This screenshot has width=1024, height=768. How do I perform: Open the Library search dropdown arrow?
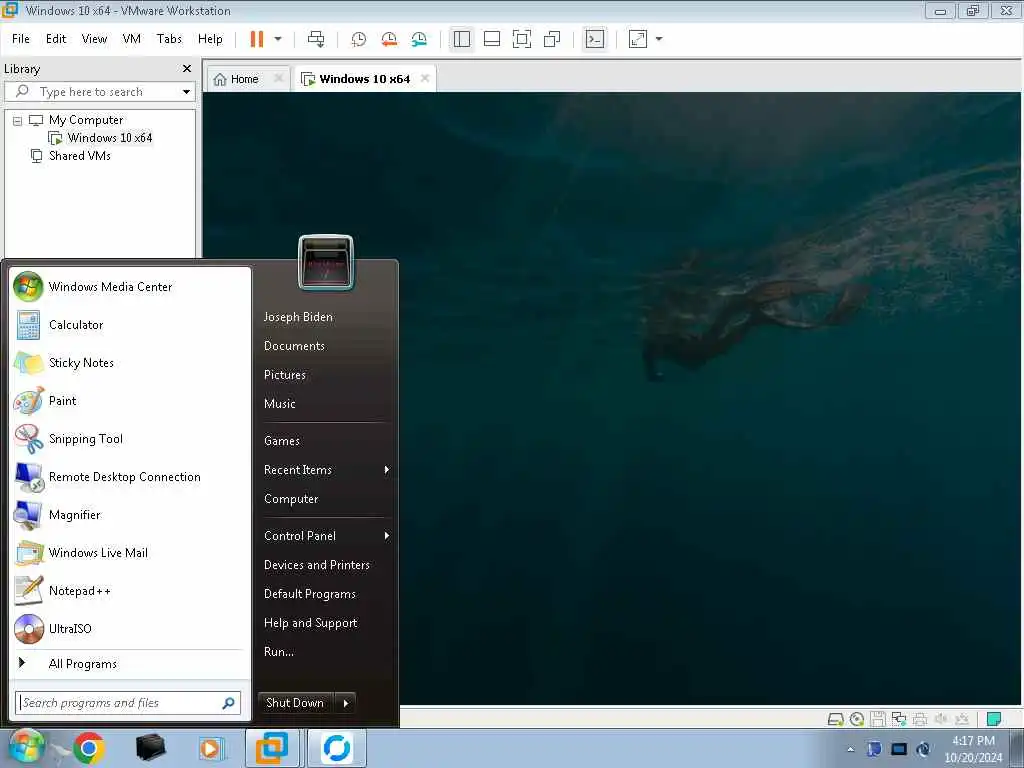tap(187, 92)
